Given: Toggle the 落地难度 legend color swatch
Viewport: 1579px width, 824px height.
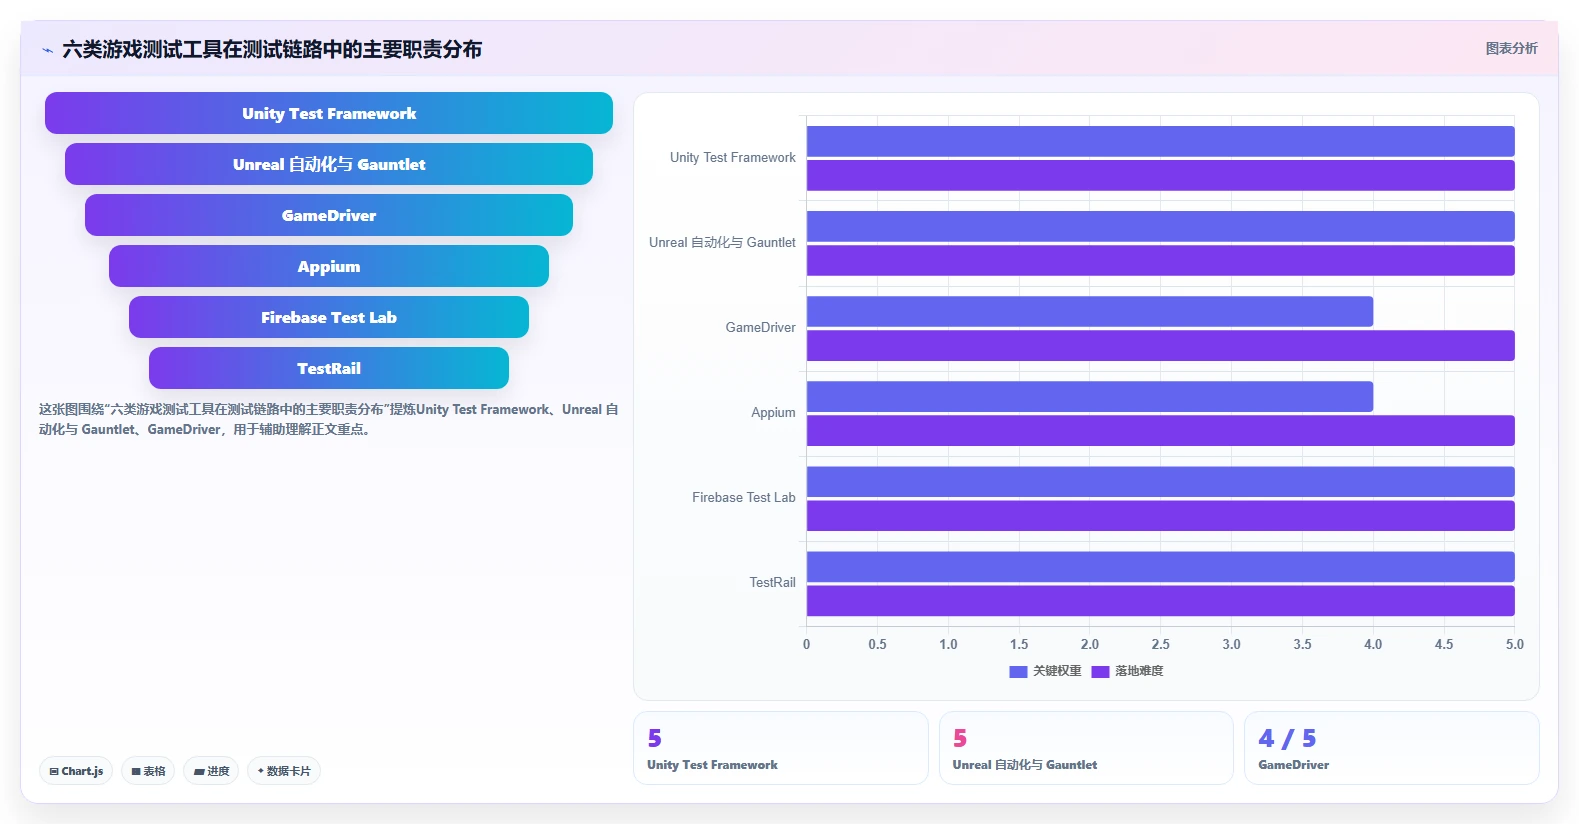Looking at the screenshot, I should tap(1100, 672).
